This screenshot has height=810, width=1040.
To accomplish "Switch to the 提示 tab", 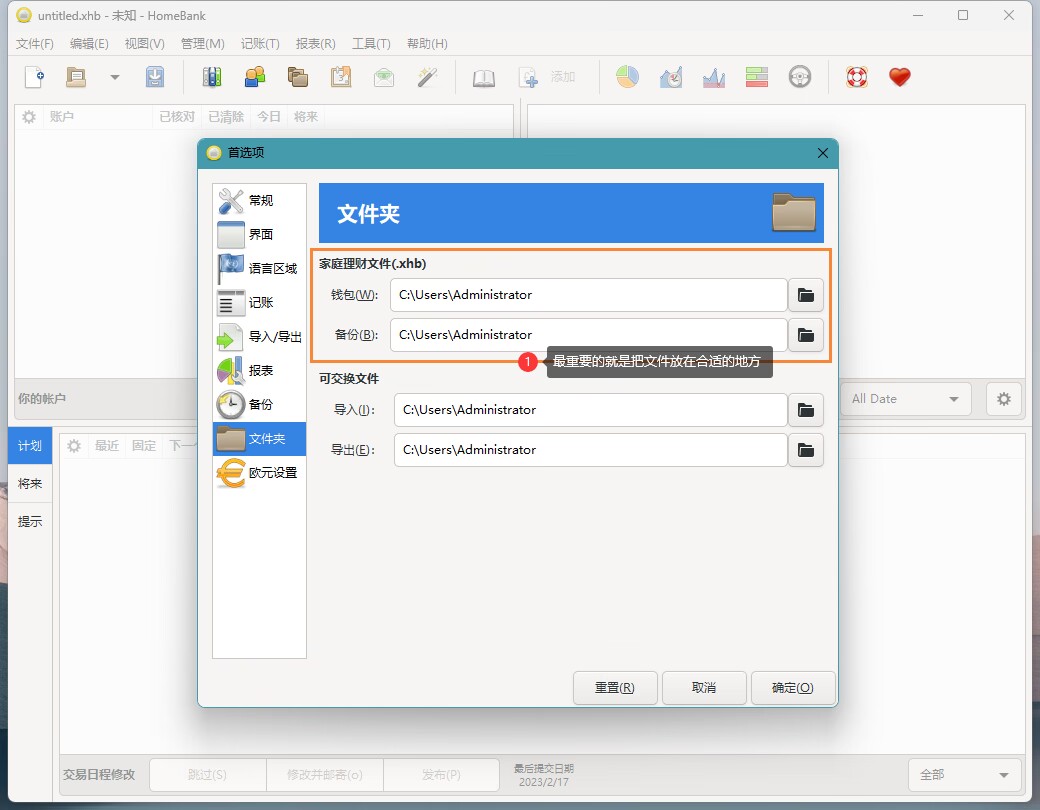I will (30, 521).
